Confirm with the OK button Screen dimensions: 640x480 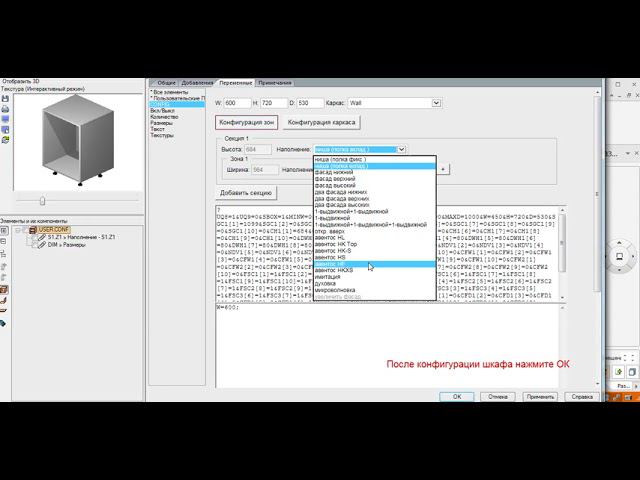coord(457,396)
